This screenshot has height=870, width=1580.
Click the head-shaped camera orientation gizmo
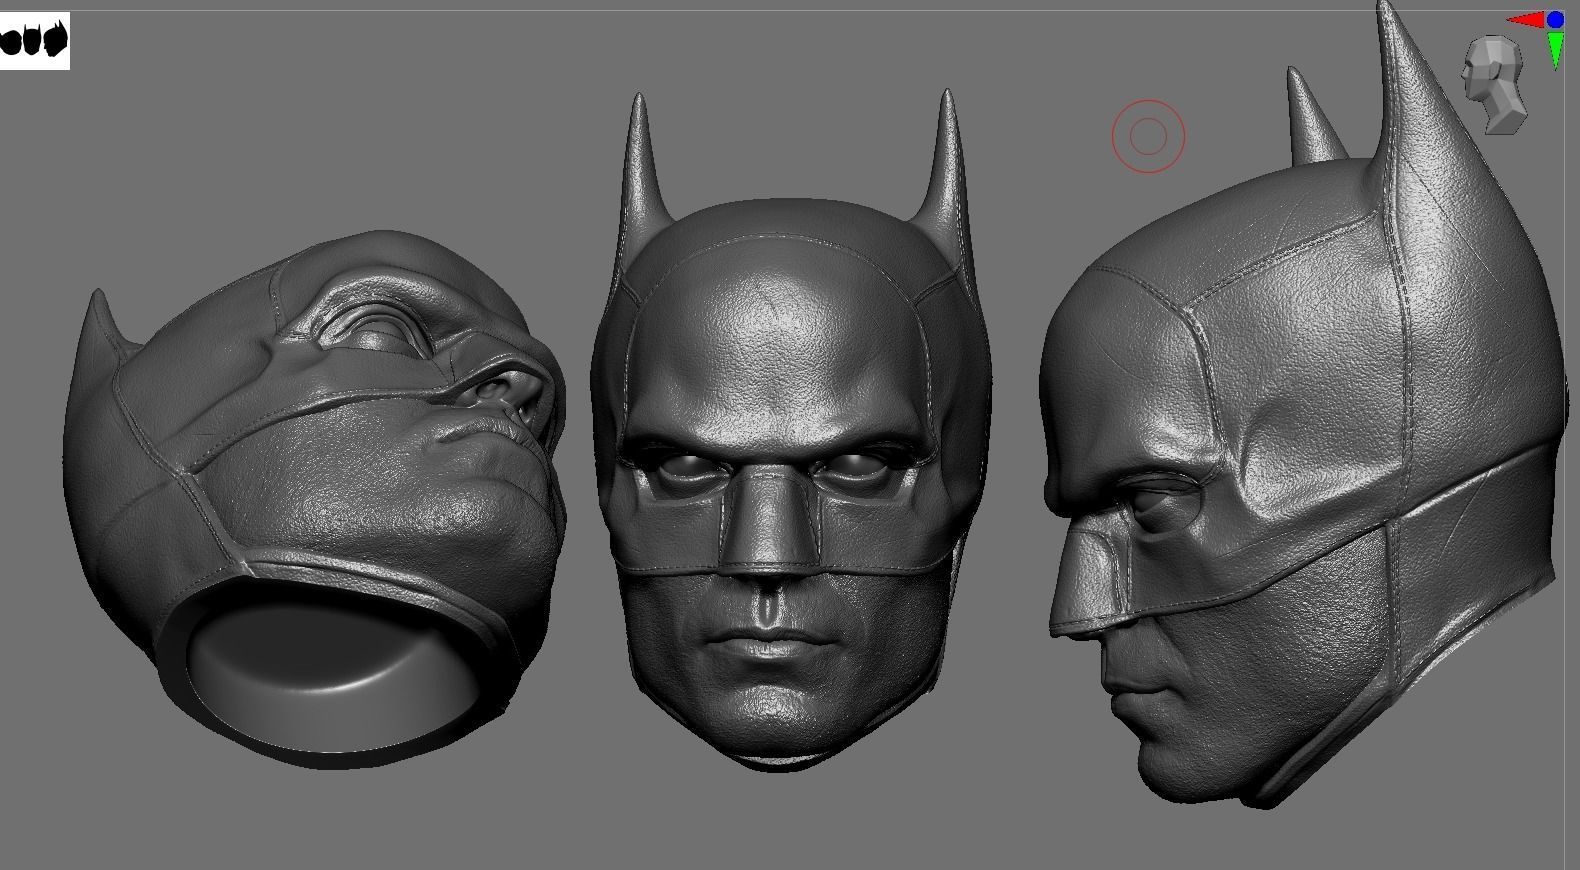click(1494, 85)
